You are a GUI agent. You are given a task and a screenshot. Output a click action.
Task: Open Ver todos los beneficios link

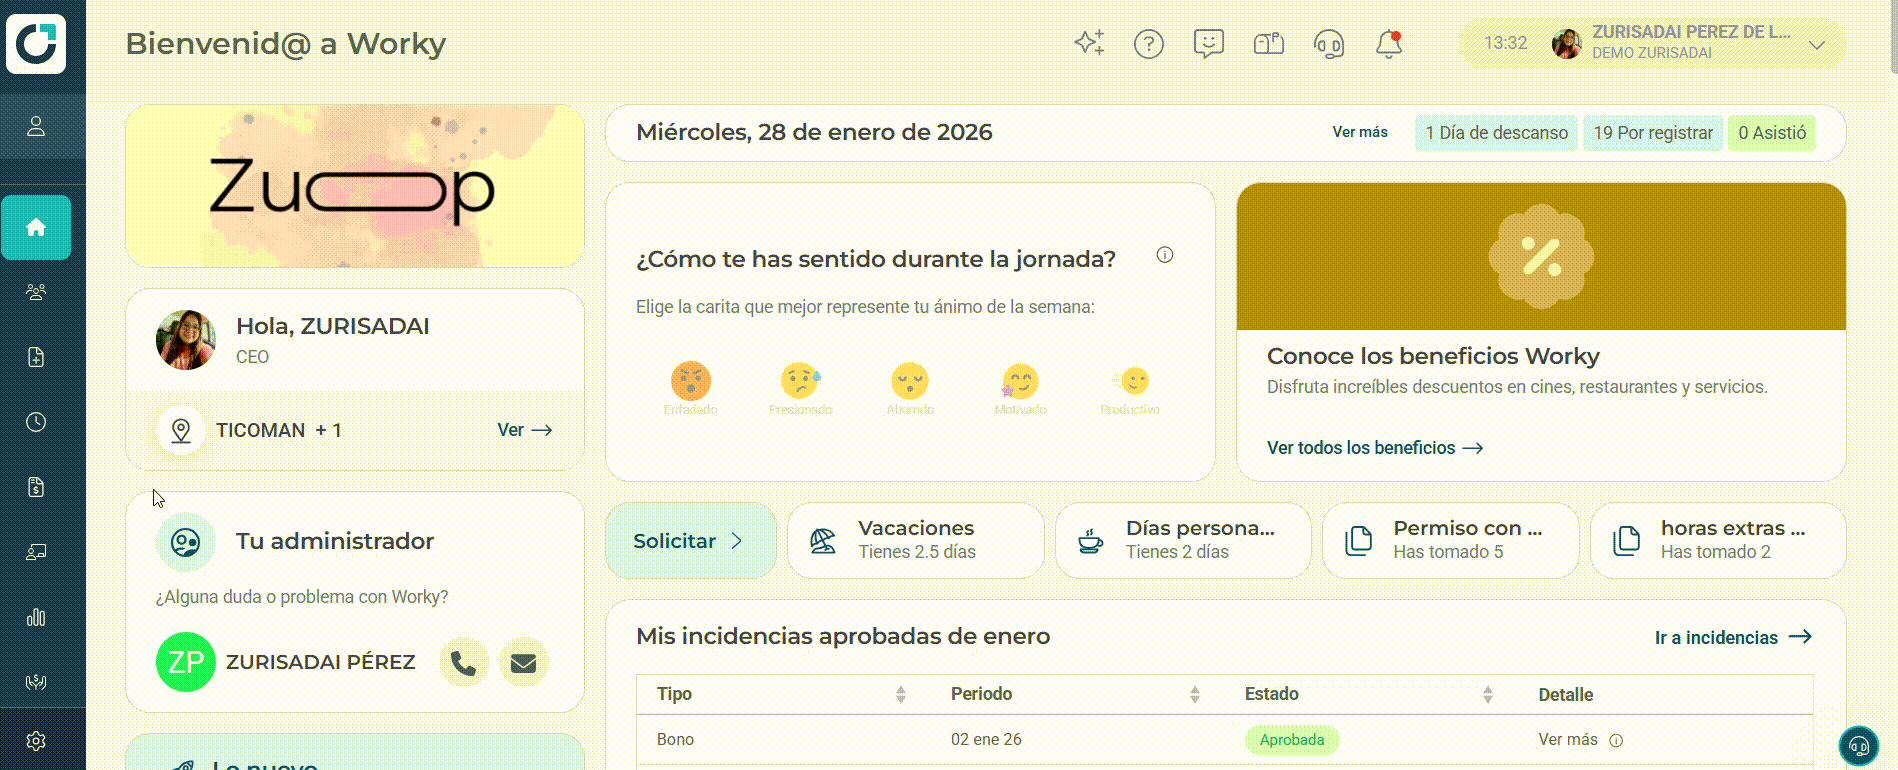tap(1375, 448)
